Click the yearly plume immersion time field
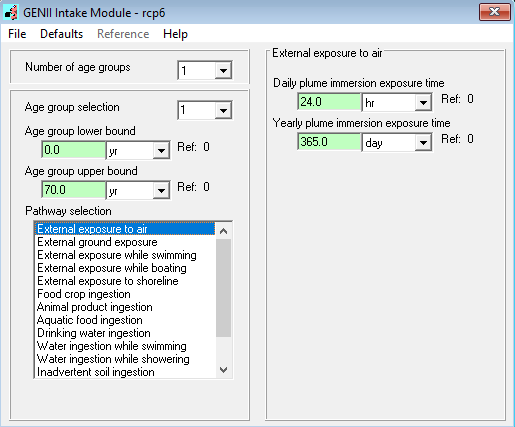The height and width of the screenshot is (427, 515). pos(329,142)
